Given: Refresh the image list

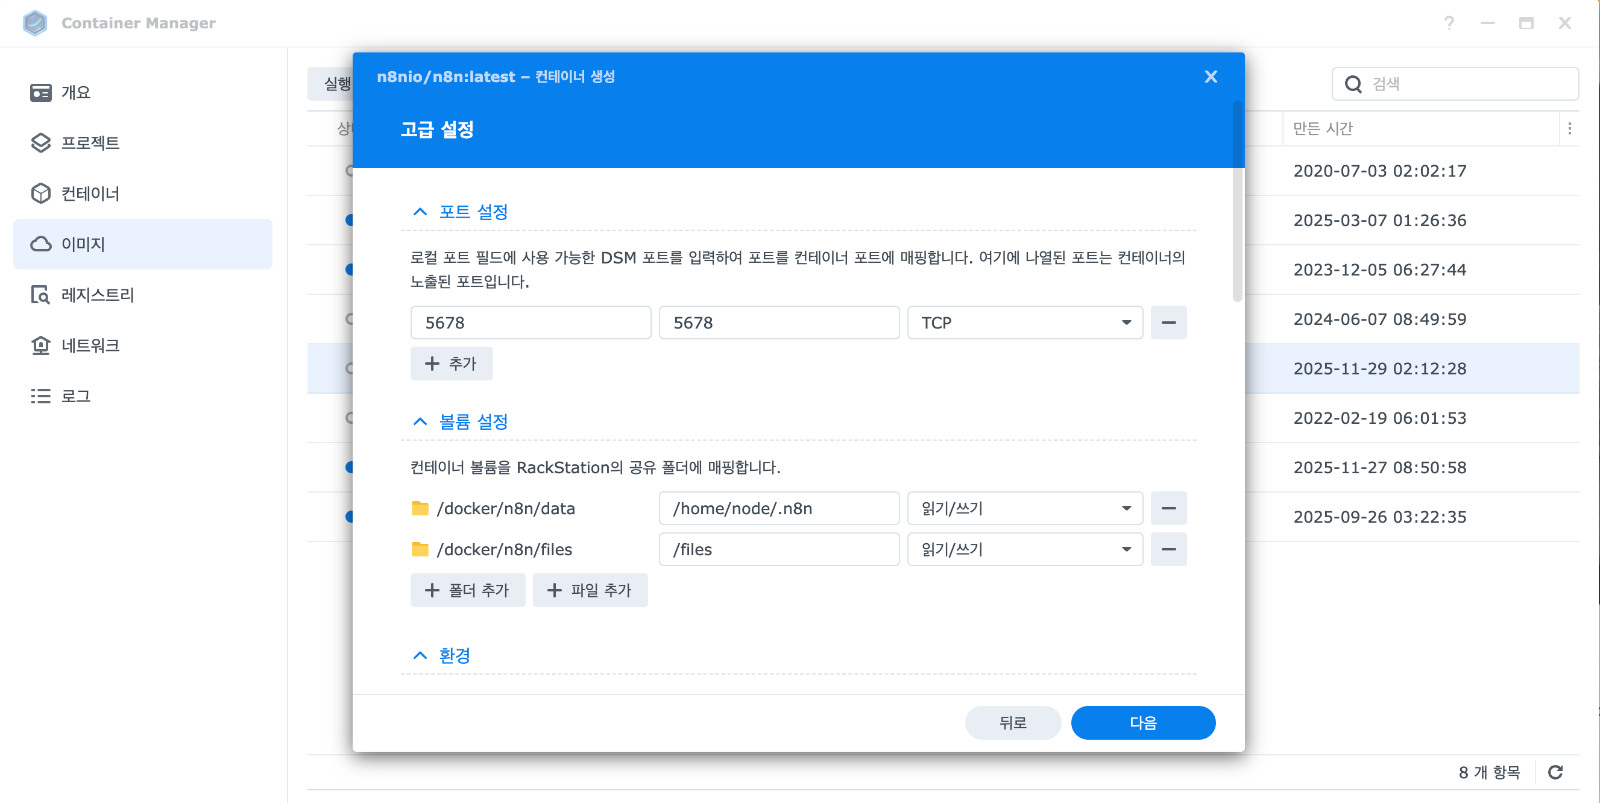Looking at the screenshot, I should [x=1555, y=772].
